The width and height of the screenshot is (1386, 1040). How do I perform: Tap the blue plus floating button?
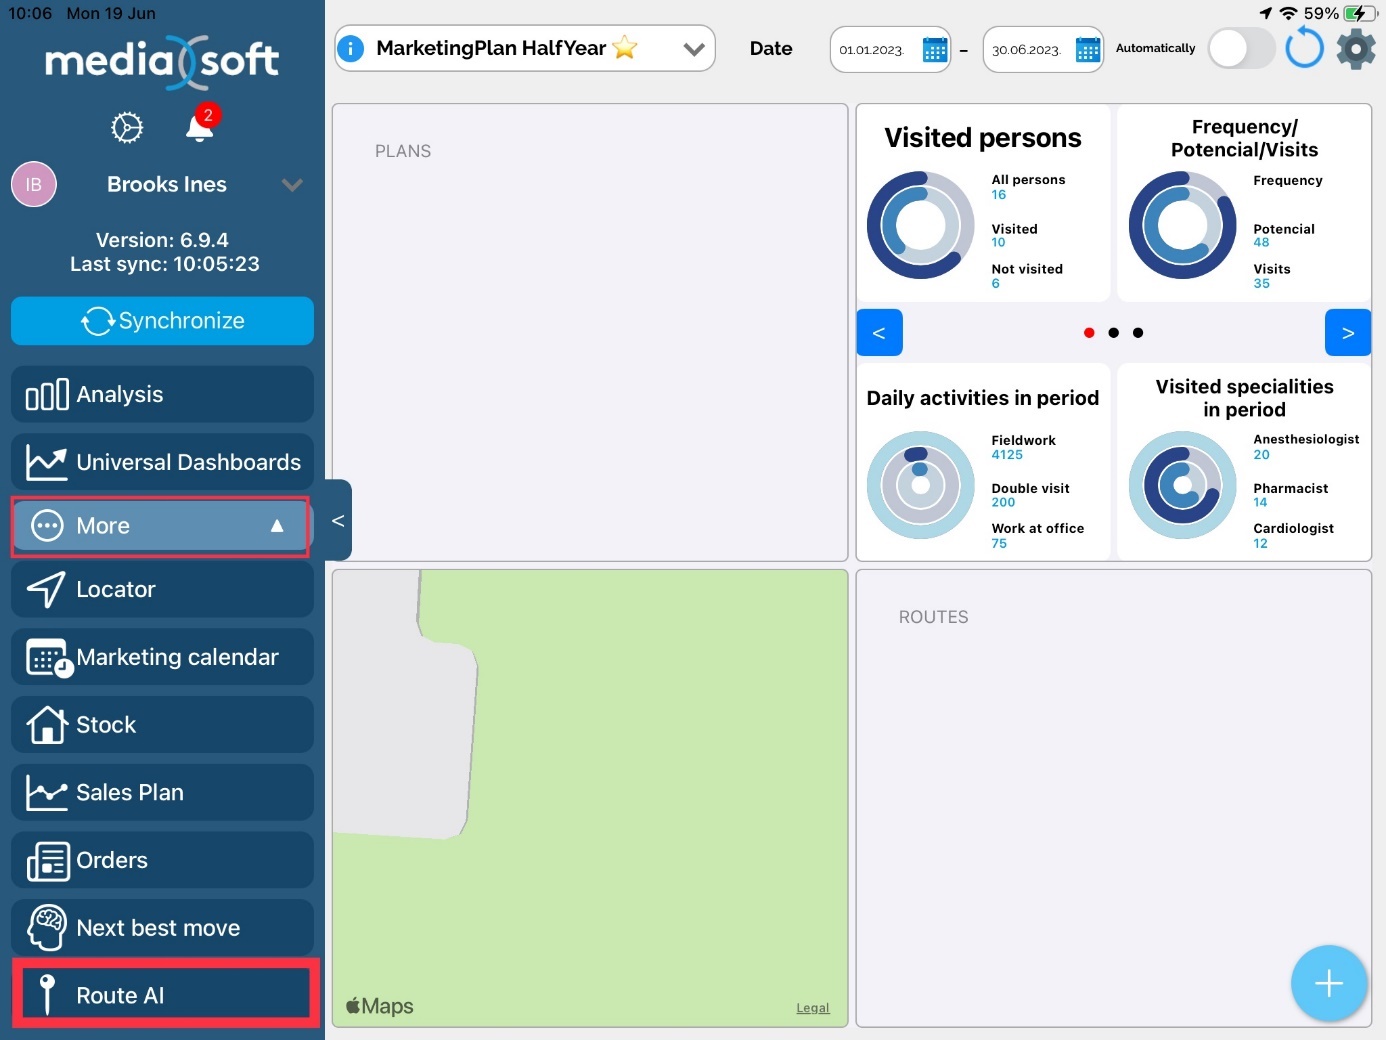pyautogui.click(x=1328, y=983)
